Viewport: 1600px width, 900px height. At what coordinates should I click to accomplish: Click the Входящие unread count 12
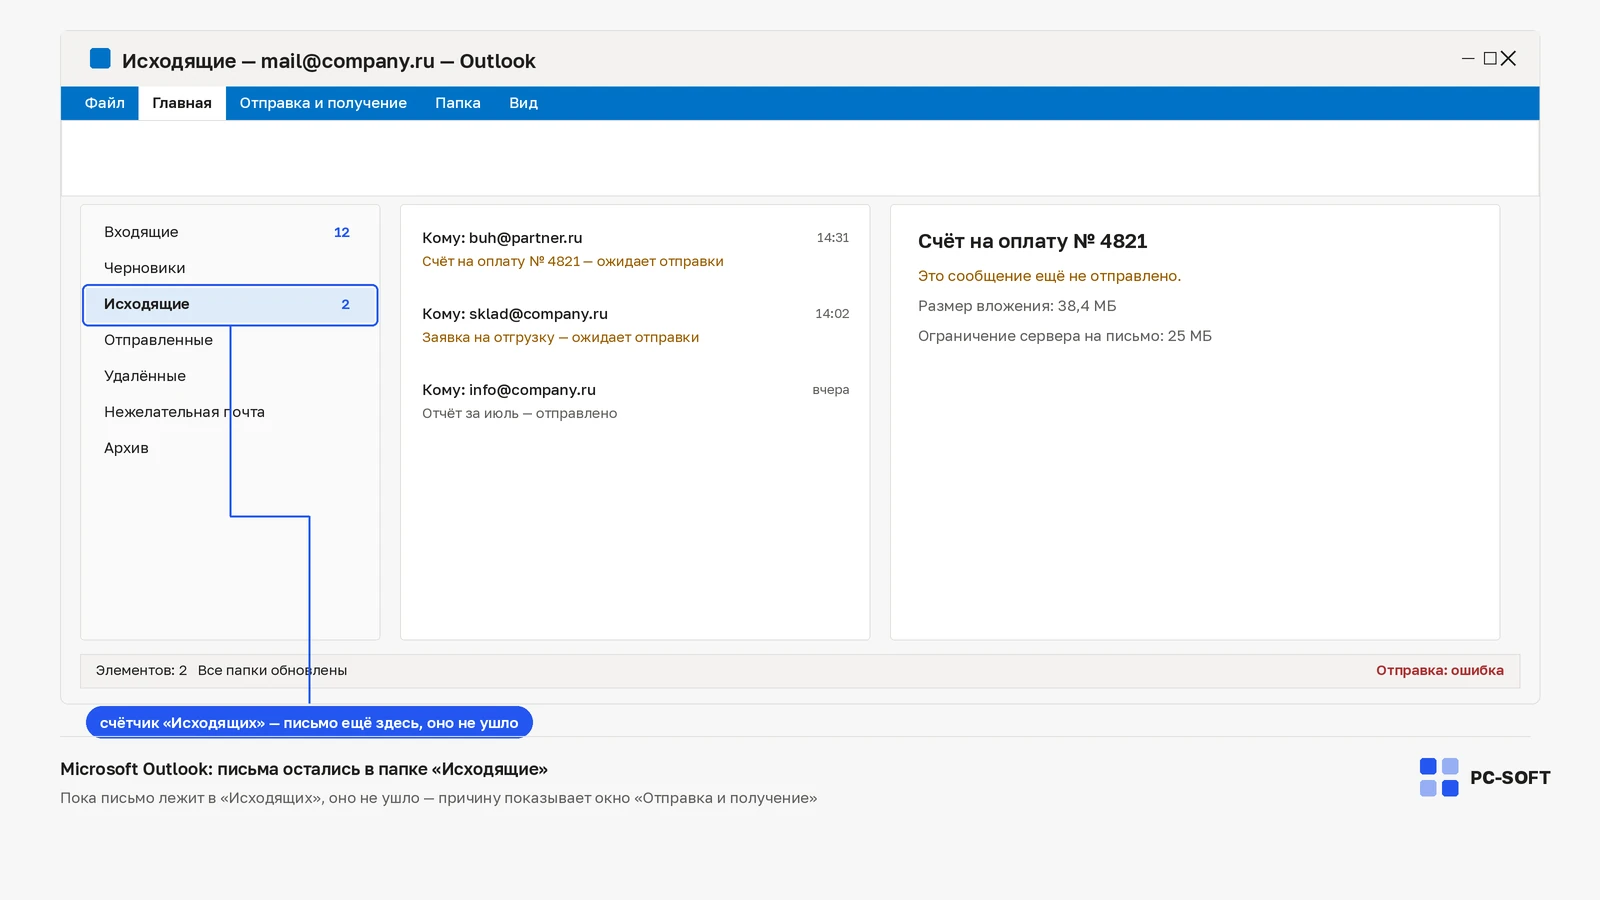pos(342,232)
